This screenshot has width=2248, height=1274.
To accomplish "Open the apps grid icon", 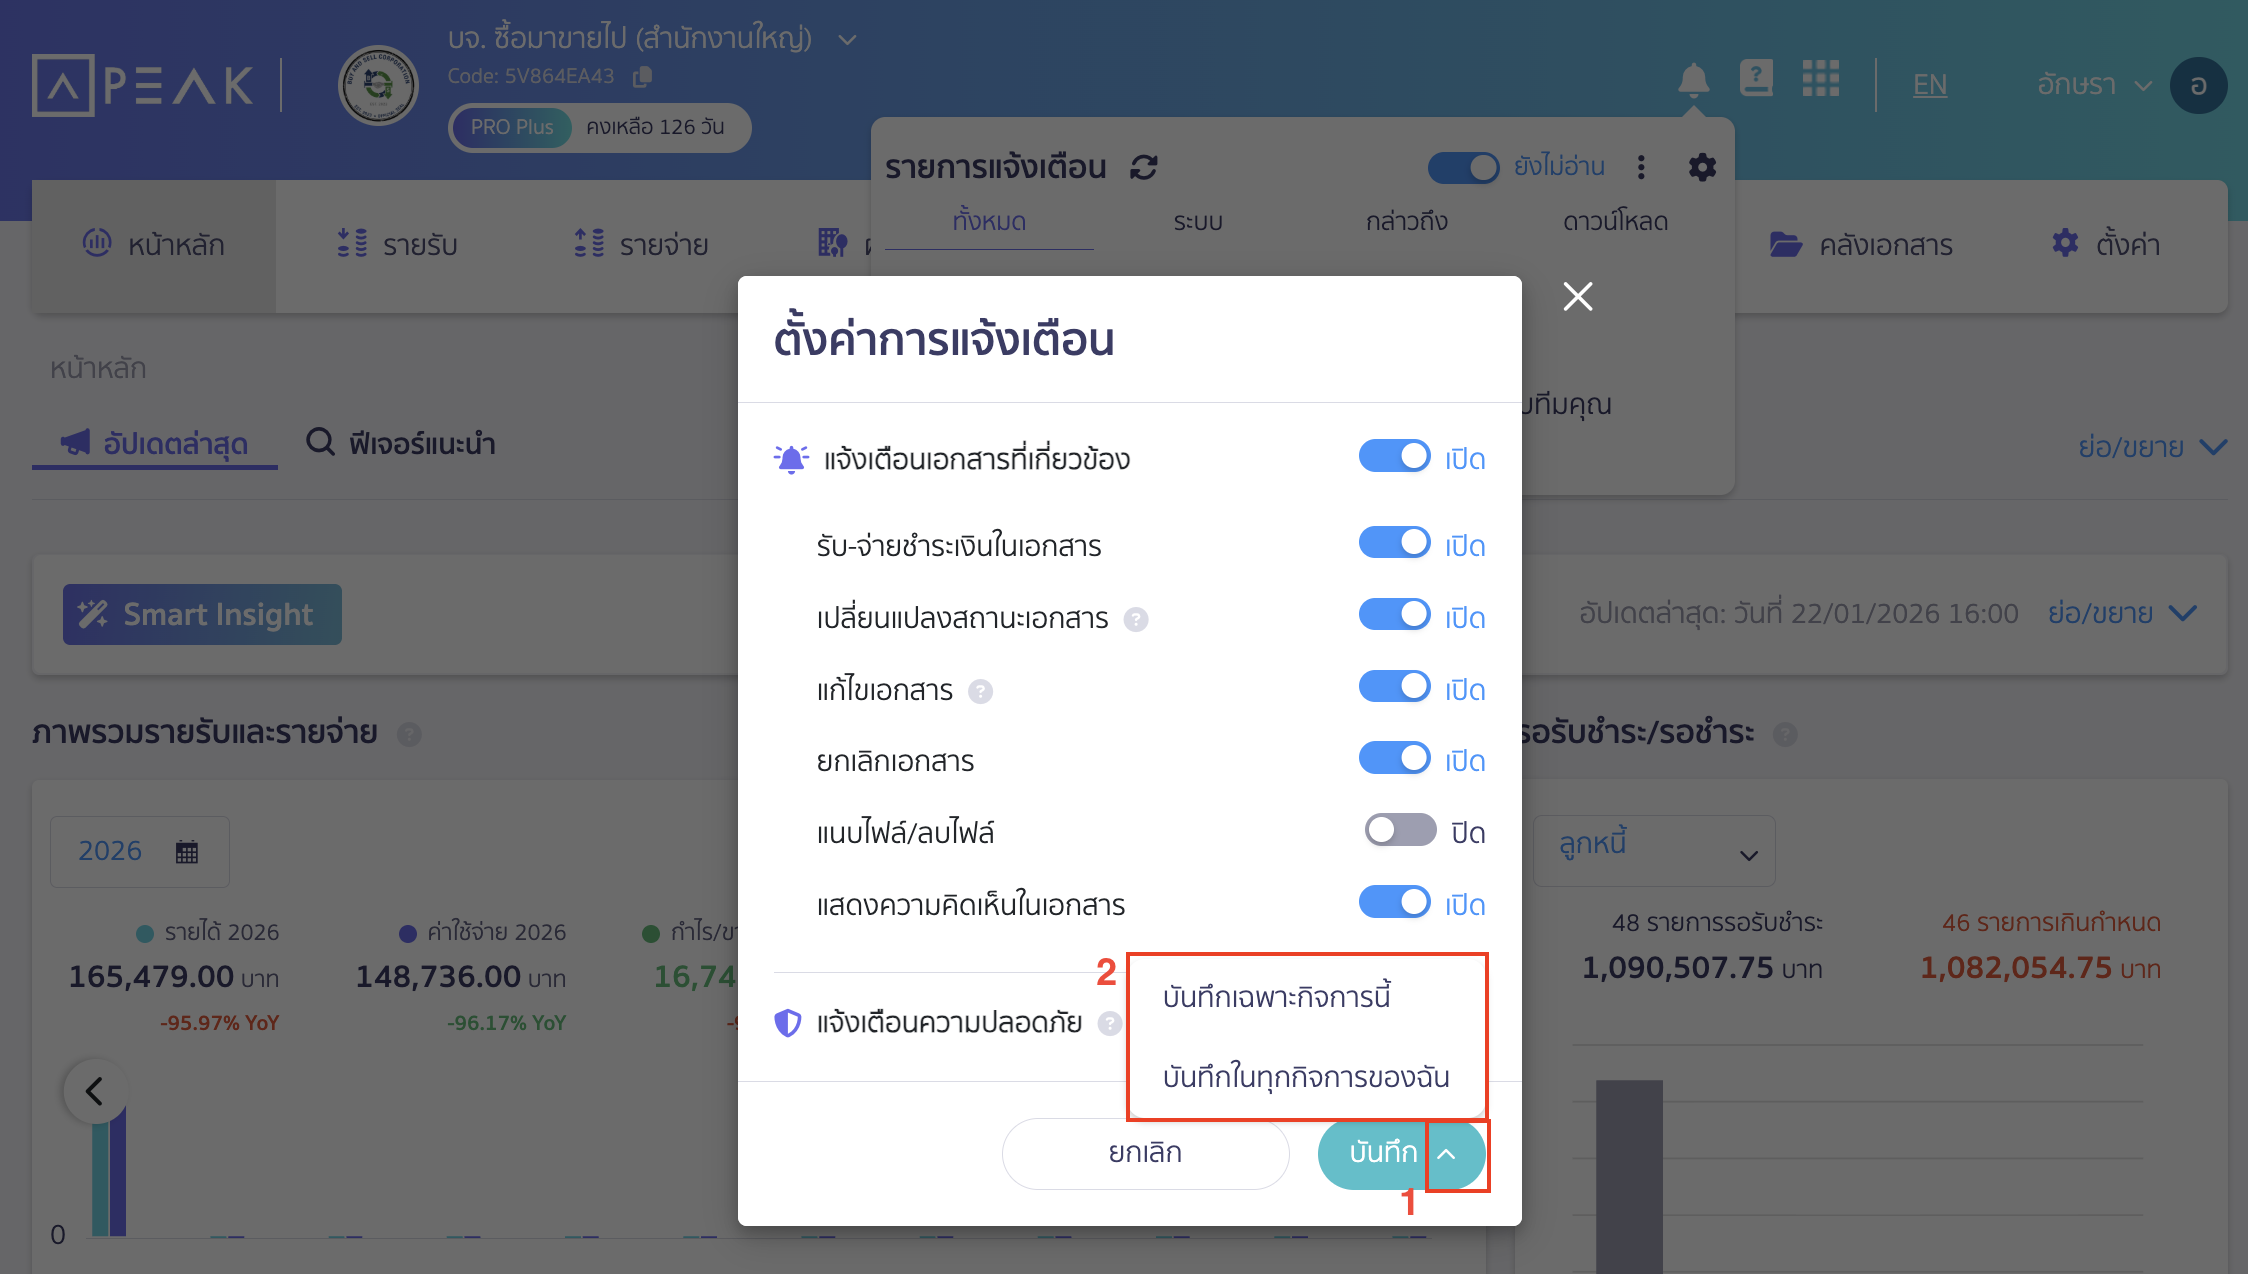I will (x=1821, y=80).
